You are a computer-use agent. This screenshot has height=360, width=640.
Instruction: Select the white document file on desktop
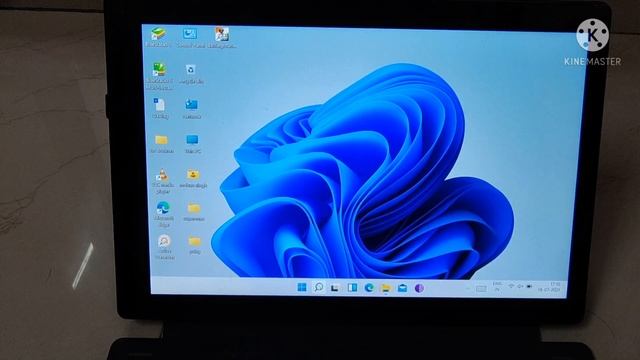[x=160, y=108]
